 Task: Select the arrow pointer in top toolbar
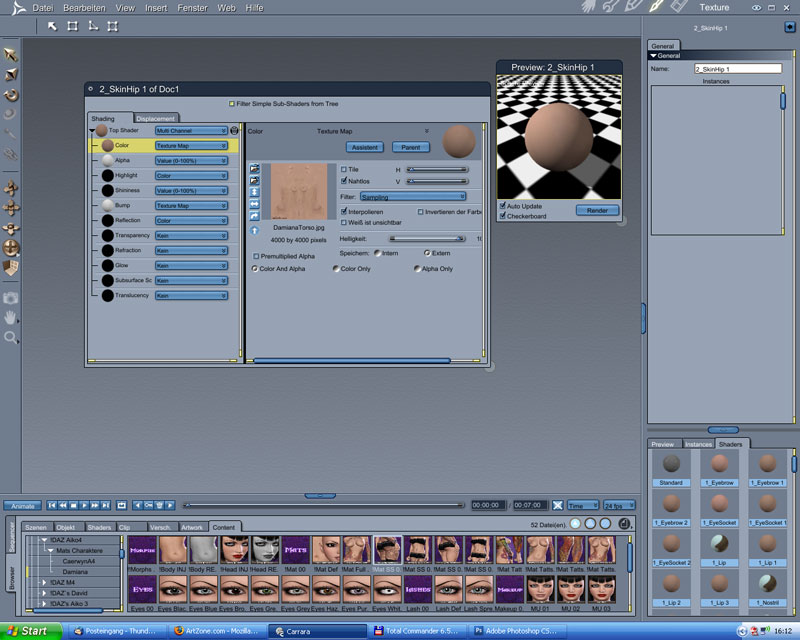pyautogui.click(x=52, y=26)
